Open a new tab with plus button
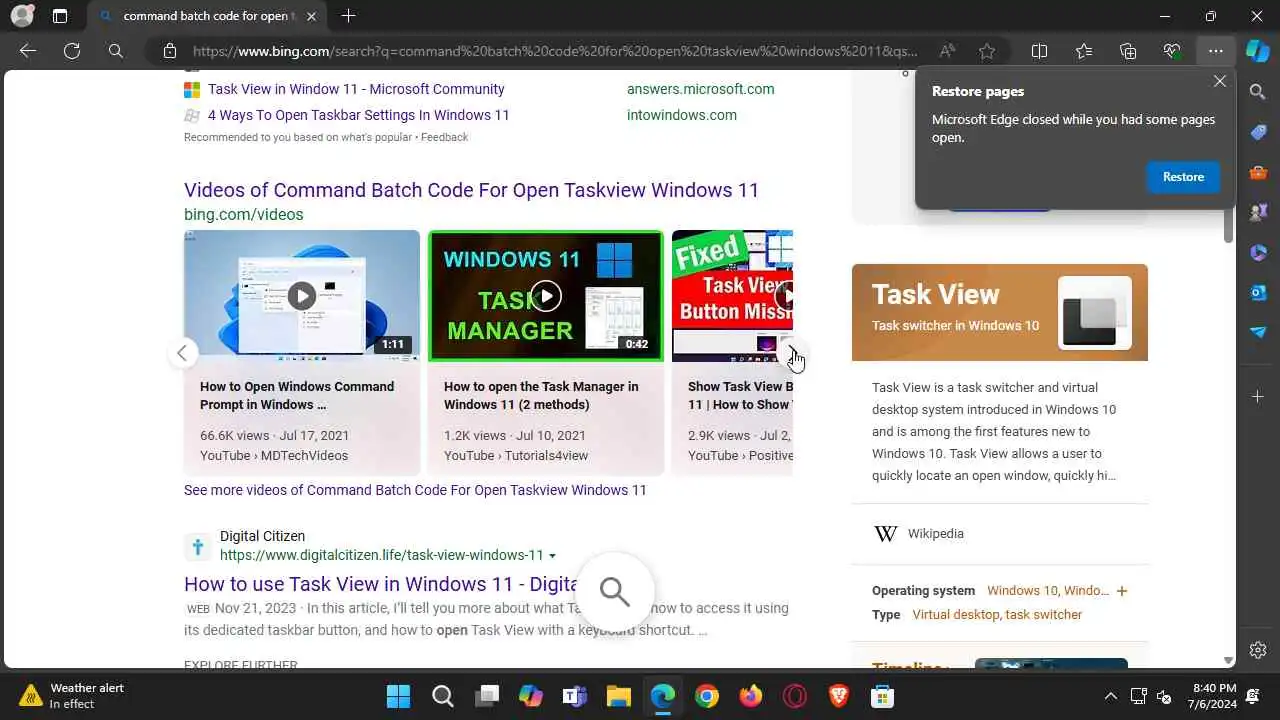Screen dimensions: 1280x720 (348, 16)
